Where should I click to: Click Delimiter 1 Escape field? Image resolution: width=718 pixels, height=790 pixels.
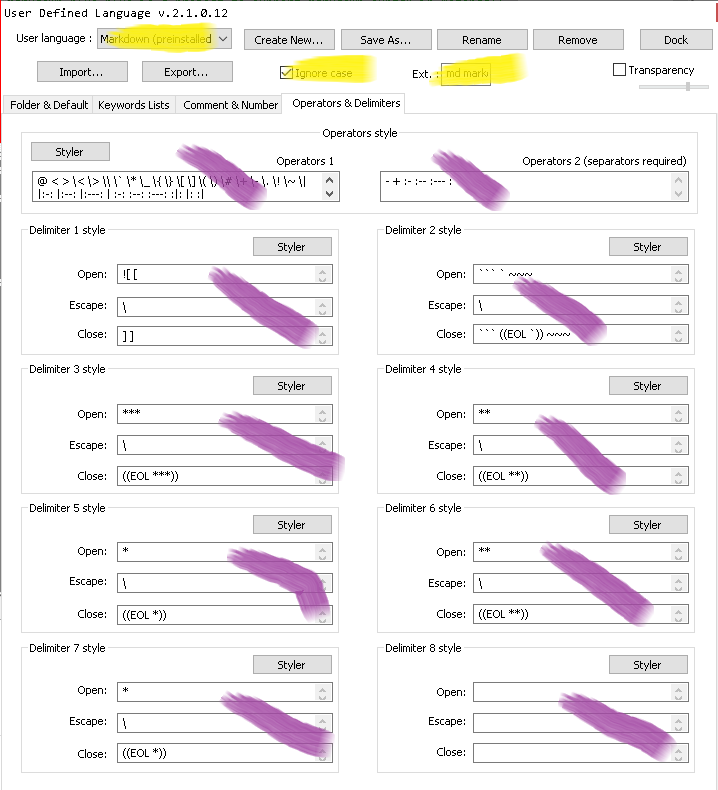pos(225,306)
